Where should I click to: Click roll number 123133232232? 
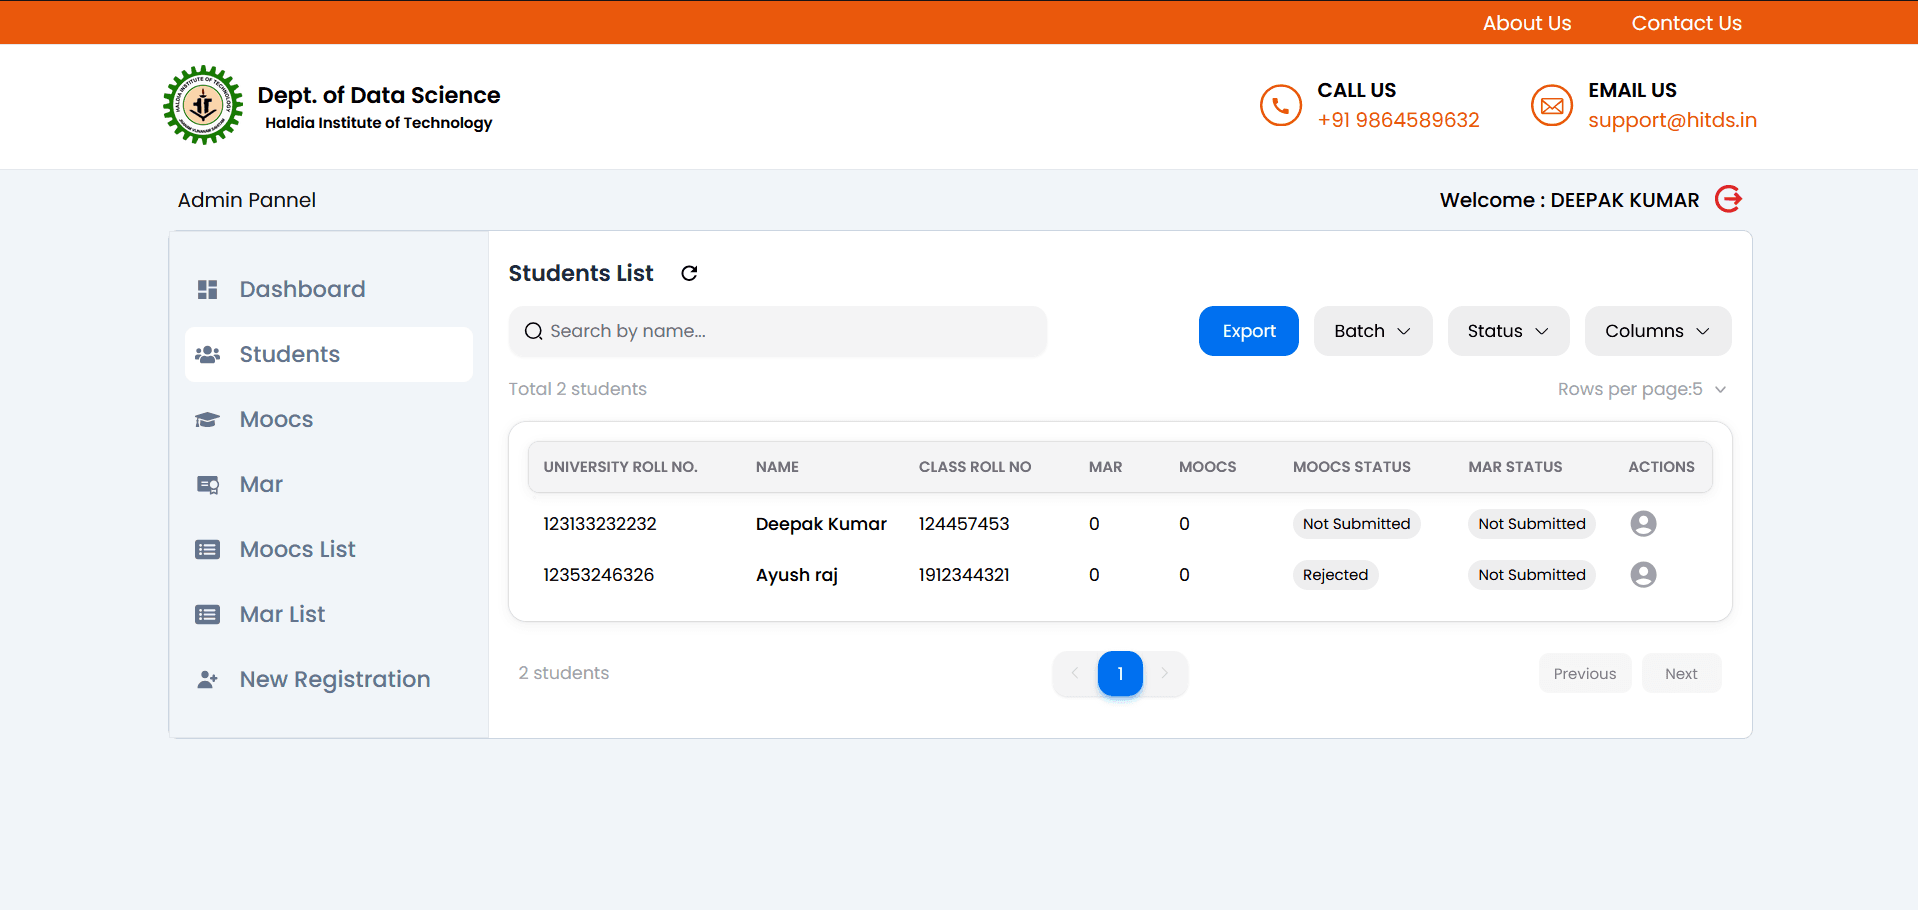click(x=600, y=524)
